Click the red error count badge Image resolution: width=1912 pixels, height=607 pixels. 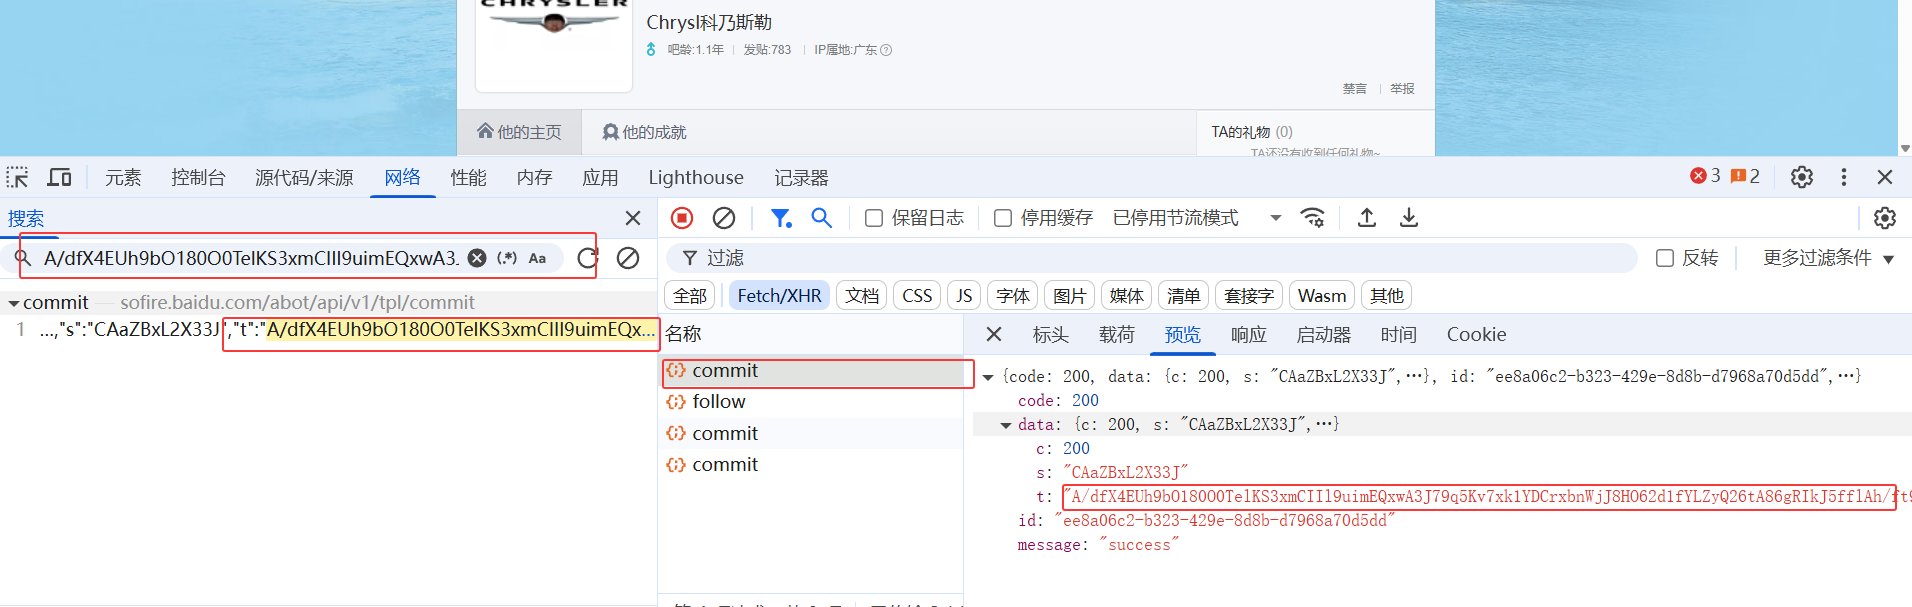[x=1705, y=176]
